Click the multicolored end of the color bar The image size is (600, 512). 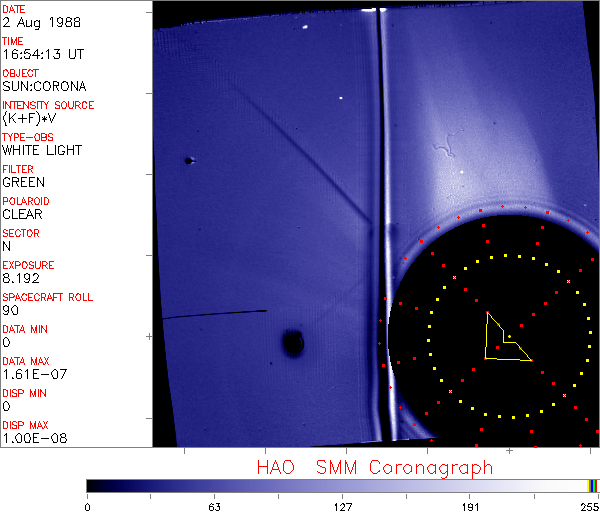click(x=594, y=485)
